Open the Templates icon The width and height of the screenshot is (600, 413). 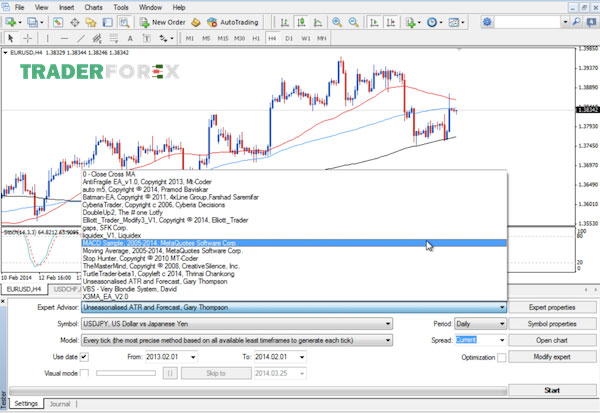[x=454, y=23]
